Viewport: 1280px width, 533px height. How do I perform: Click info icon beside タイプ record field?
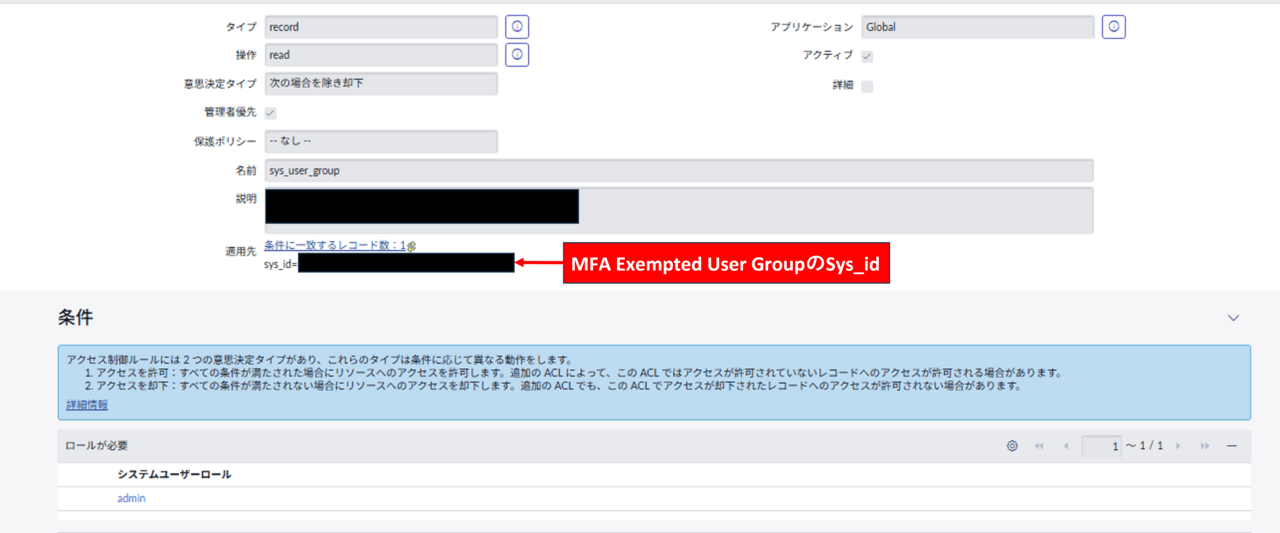(x=517, y=27)
